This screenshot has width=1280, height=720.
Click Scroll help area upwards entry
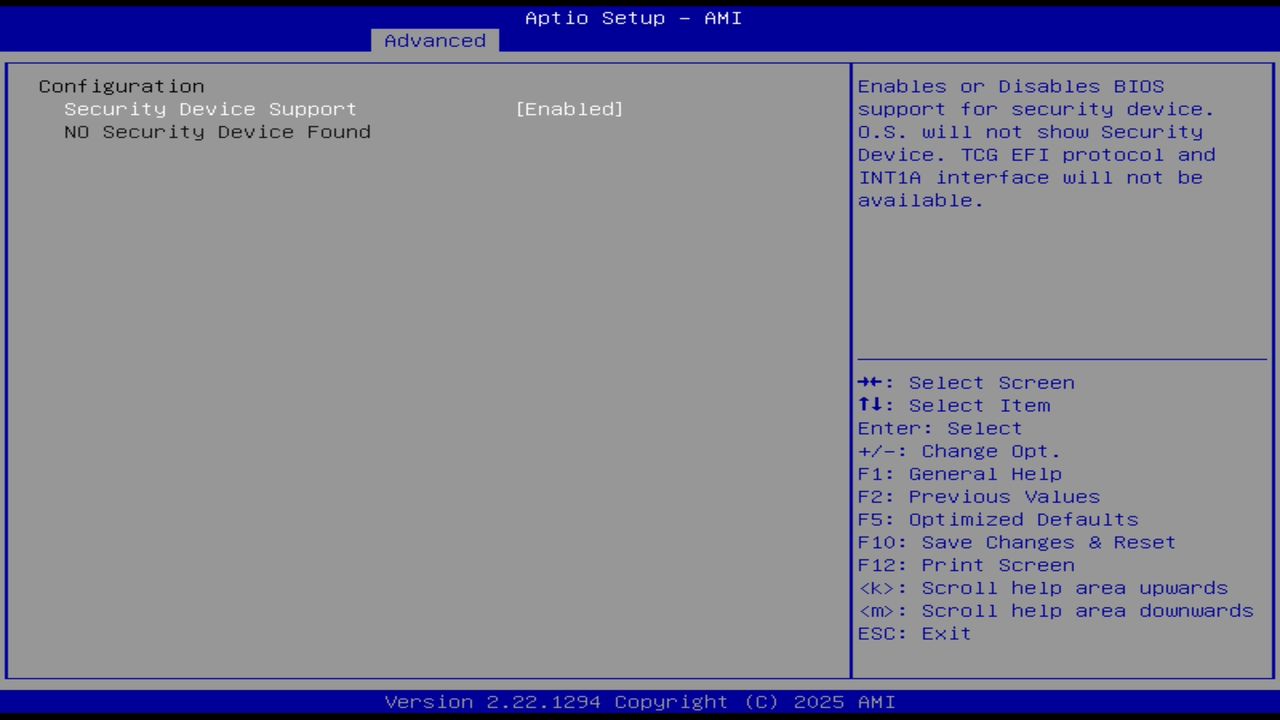pos(1043,588)
